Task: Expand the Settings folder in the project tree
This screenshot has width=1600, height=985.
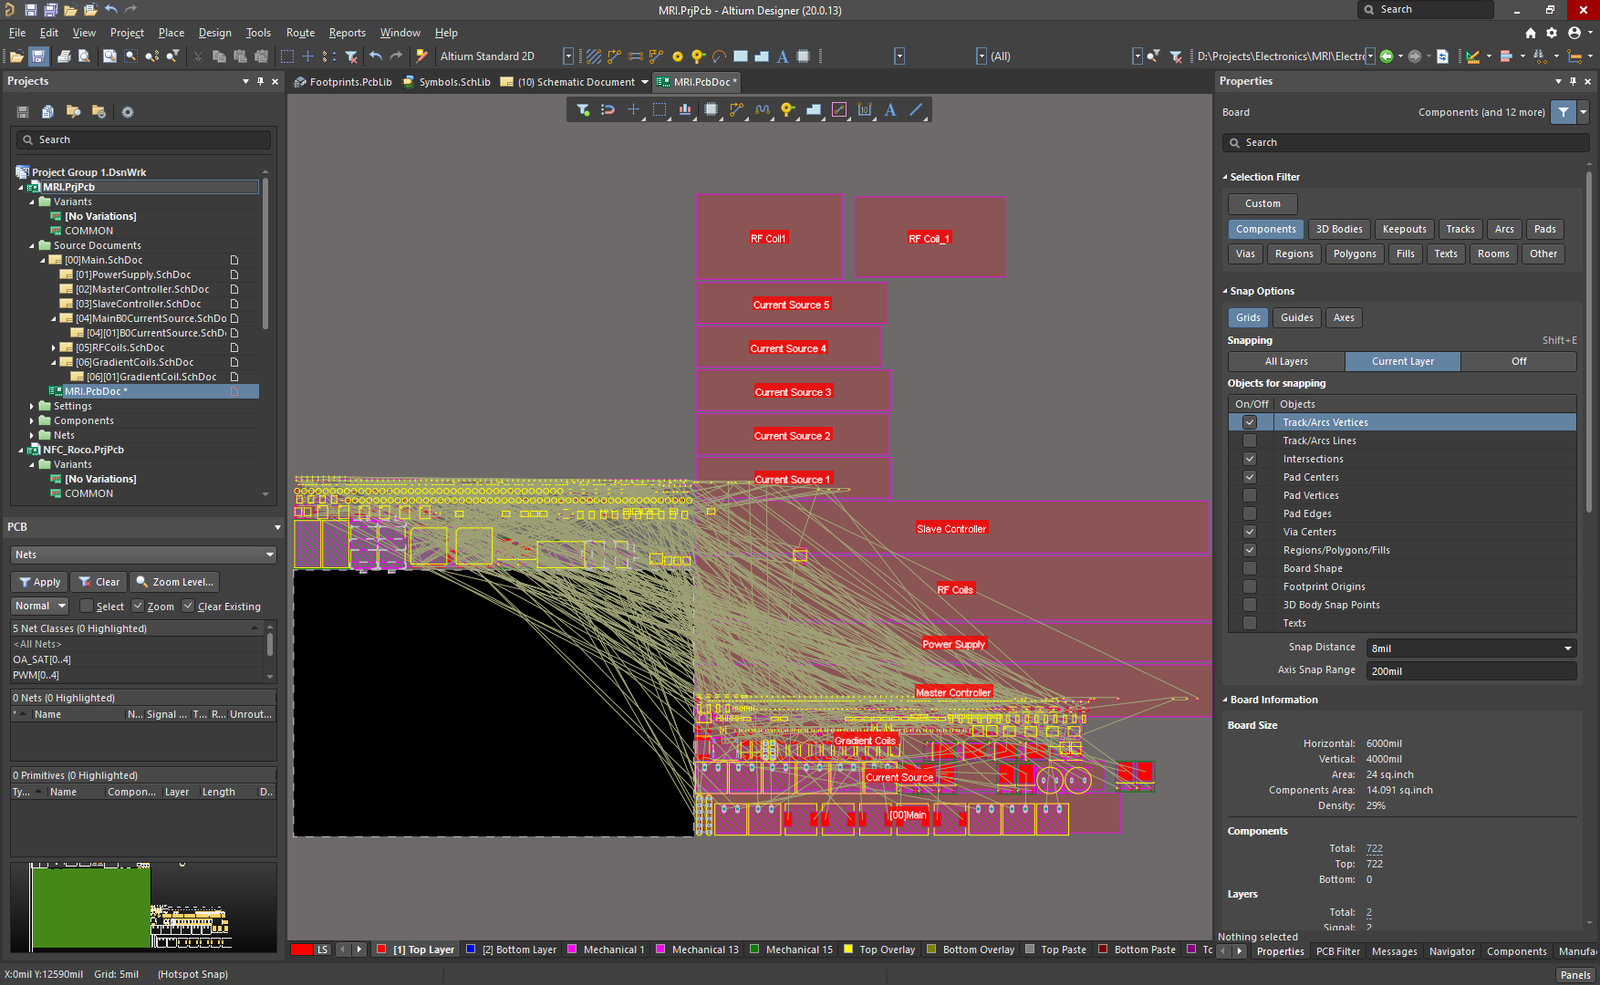Action: tap(32, 406)
